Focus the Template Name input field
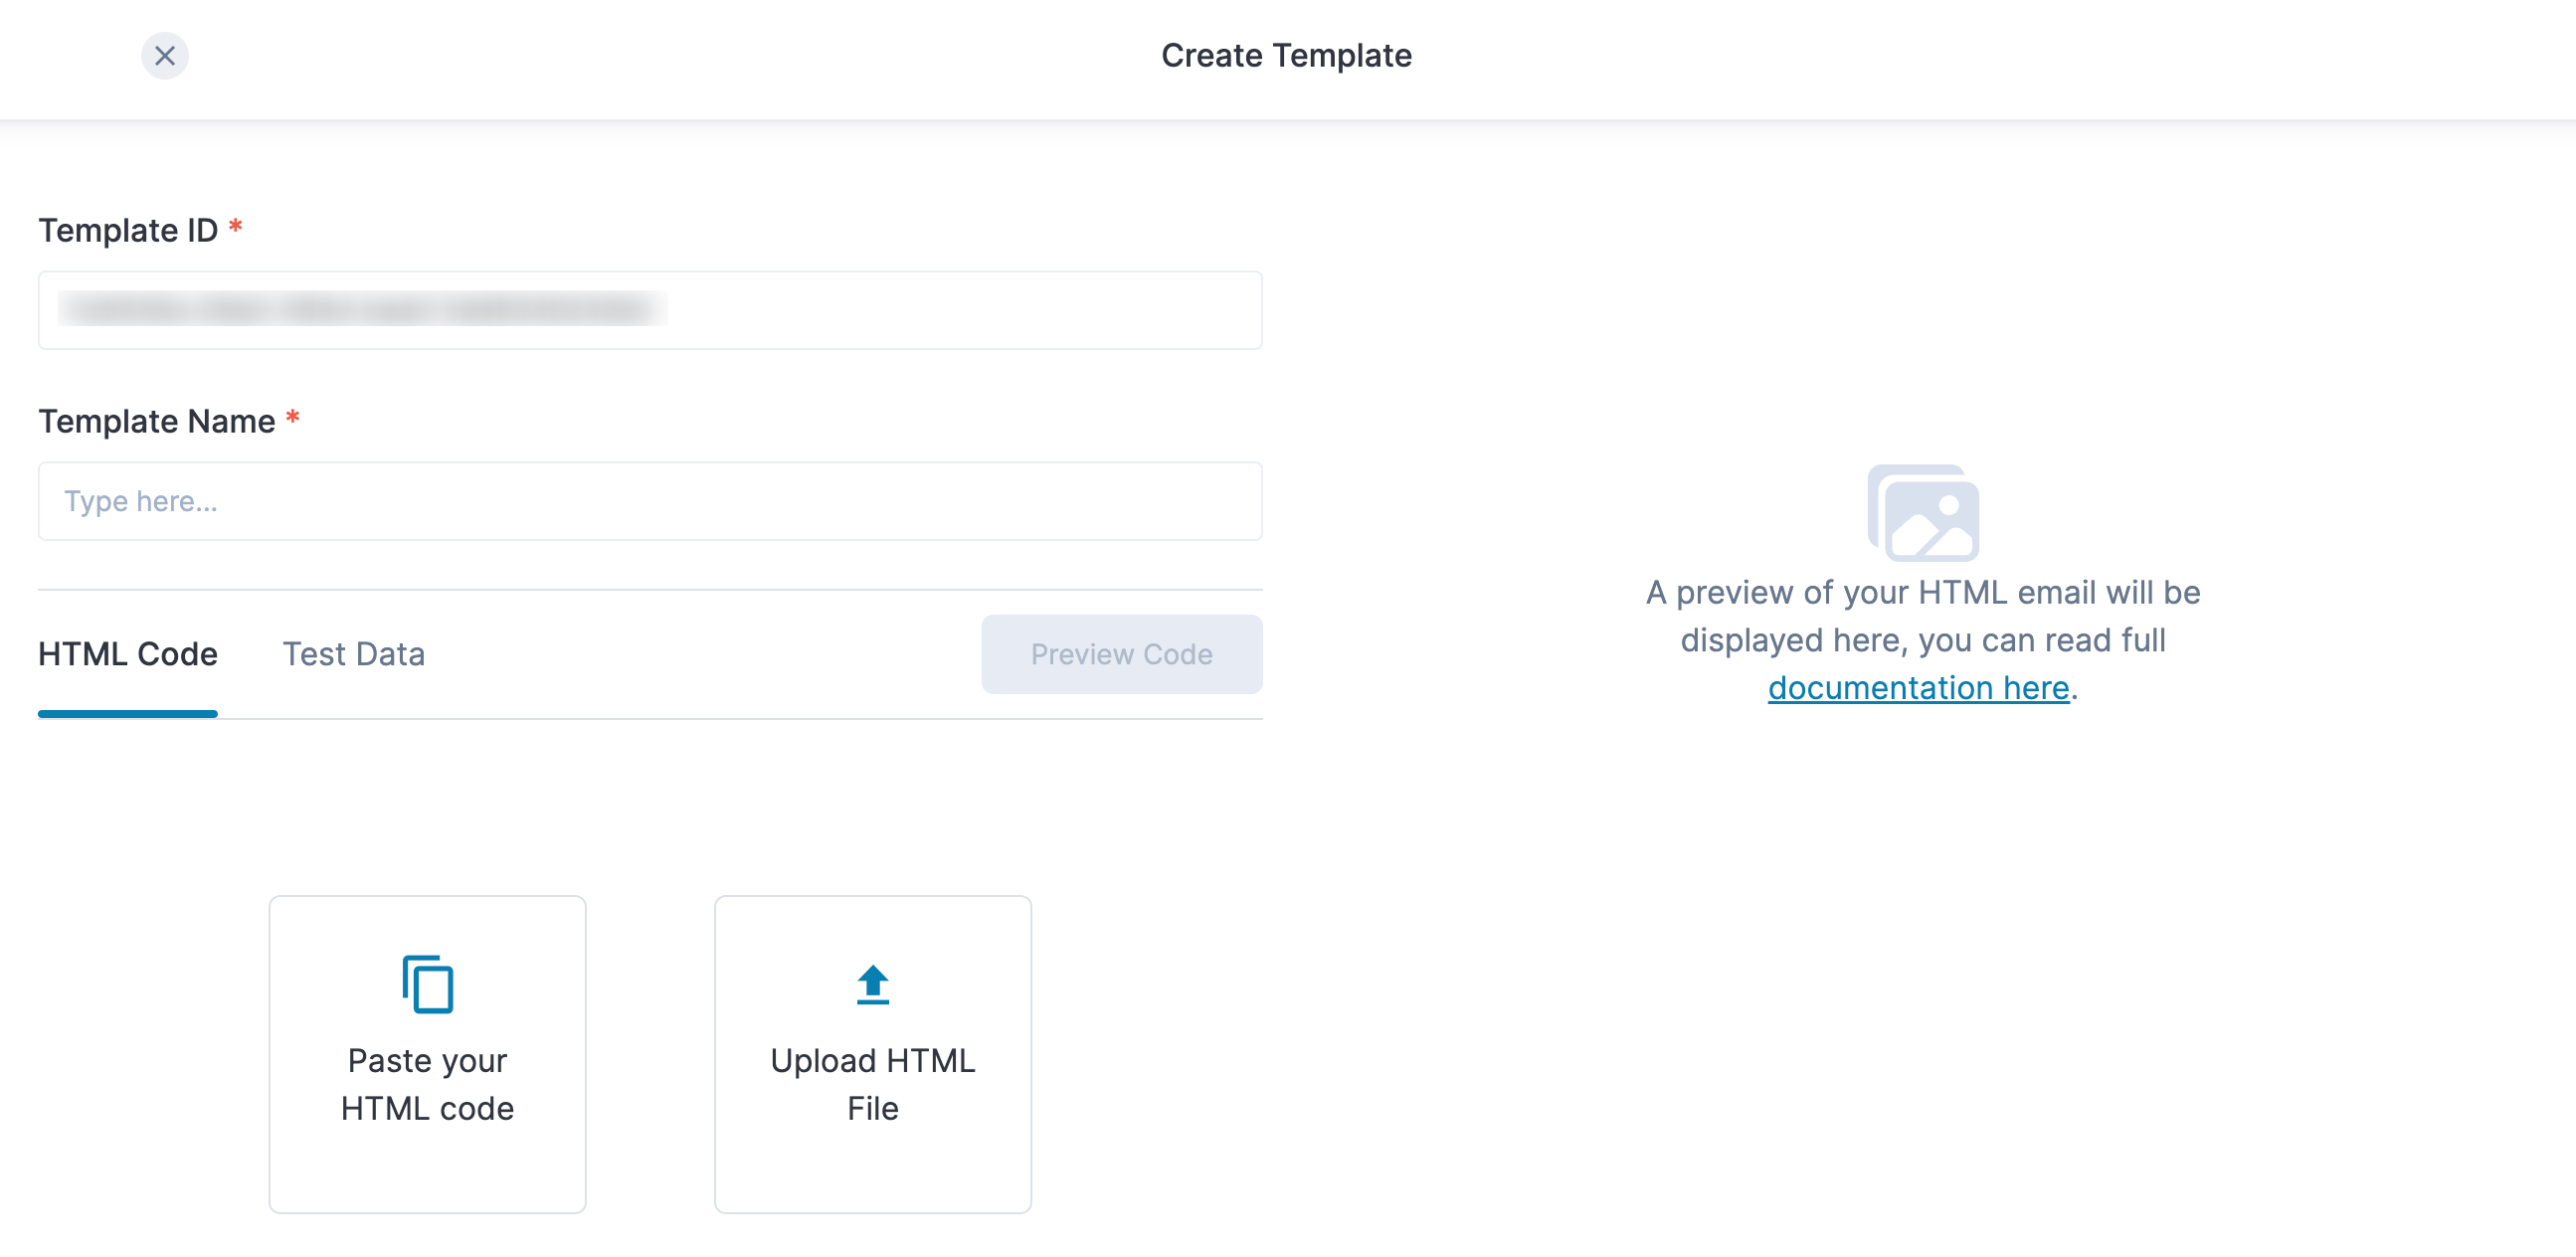2576x1257 pixels. pos(650,501)
